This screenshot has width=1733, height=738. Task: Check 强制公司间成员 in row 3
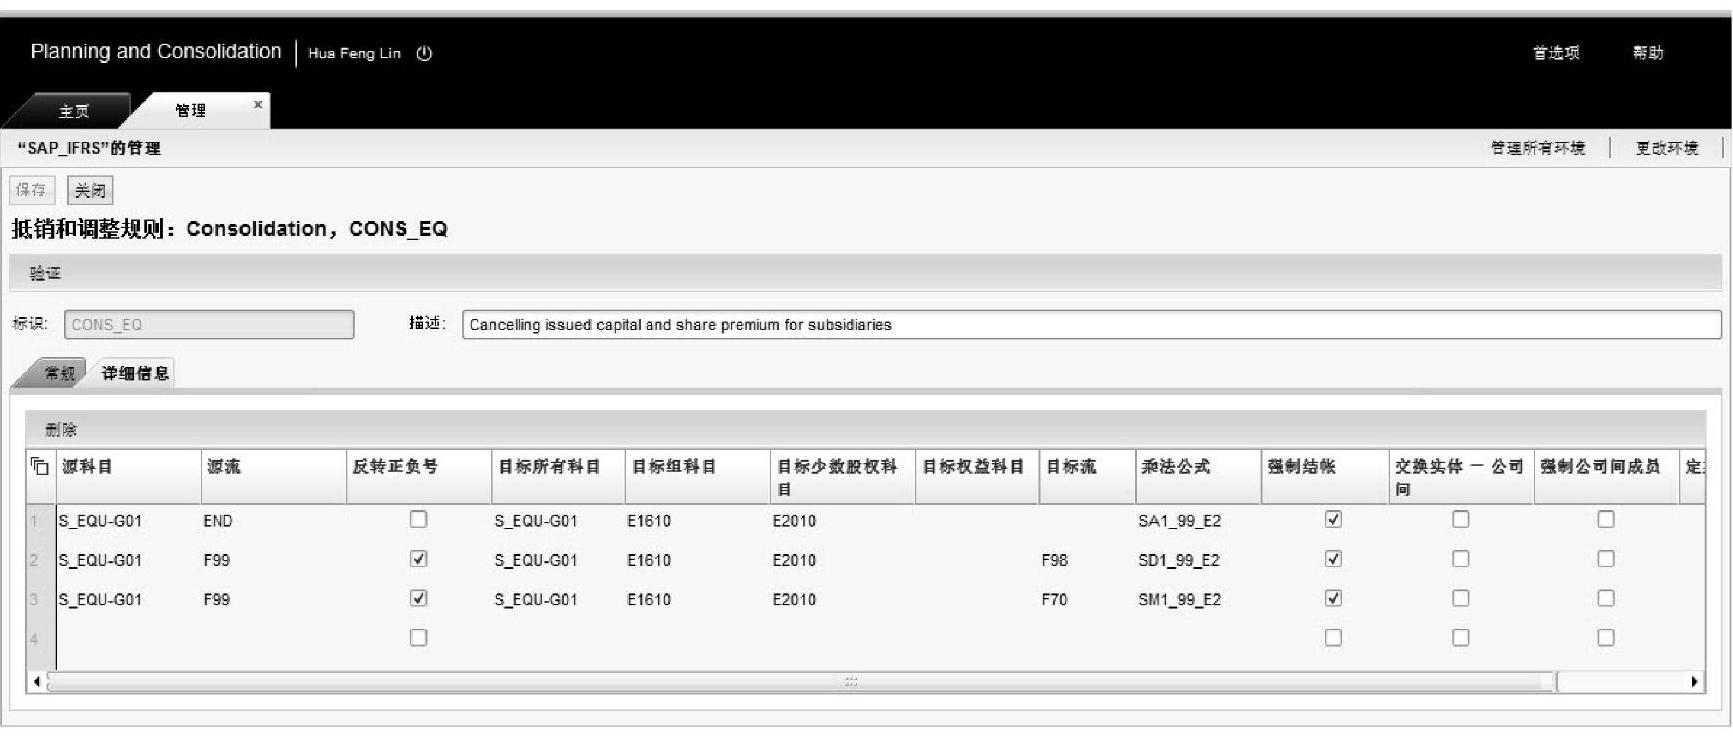tap(1606, 598)
